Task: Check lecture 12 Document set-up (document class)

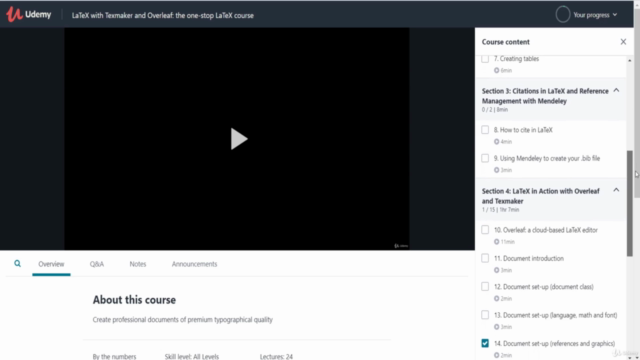Action: (x=485, y=287)
